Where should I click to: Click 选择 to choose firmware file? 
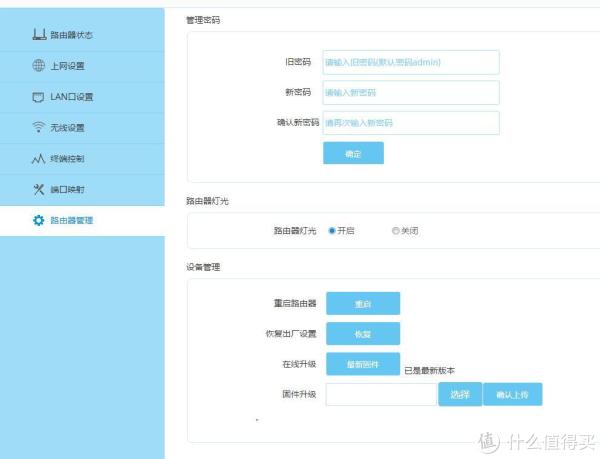coord(460,394)
